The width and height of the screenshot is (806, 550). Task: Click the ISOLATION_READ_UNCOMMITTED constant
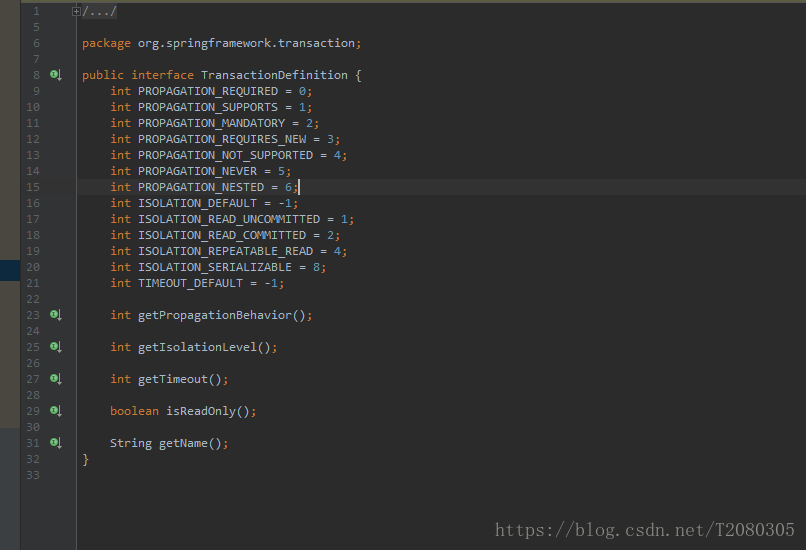229,219
